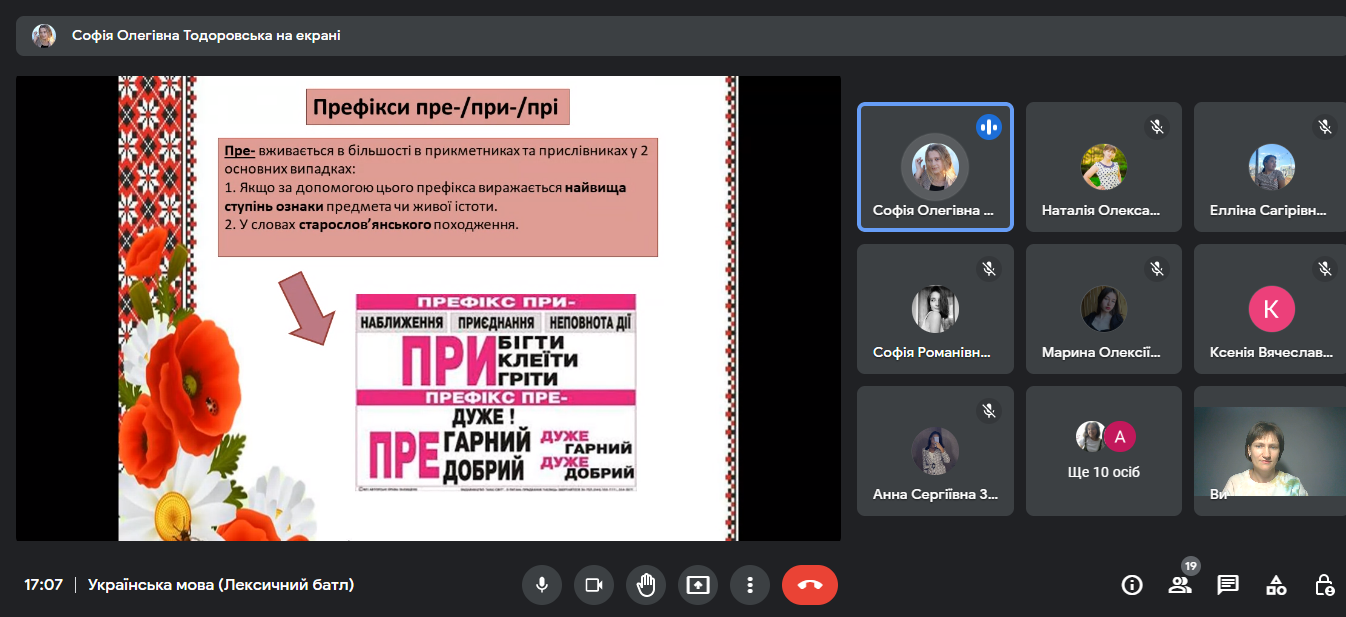Click the presented slide with Префікси title
1346x617 pixels.
(x=428, y=308)
